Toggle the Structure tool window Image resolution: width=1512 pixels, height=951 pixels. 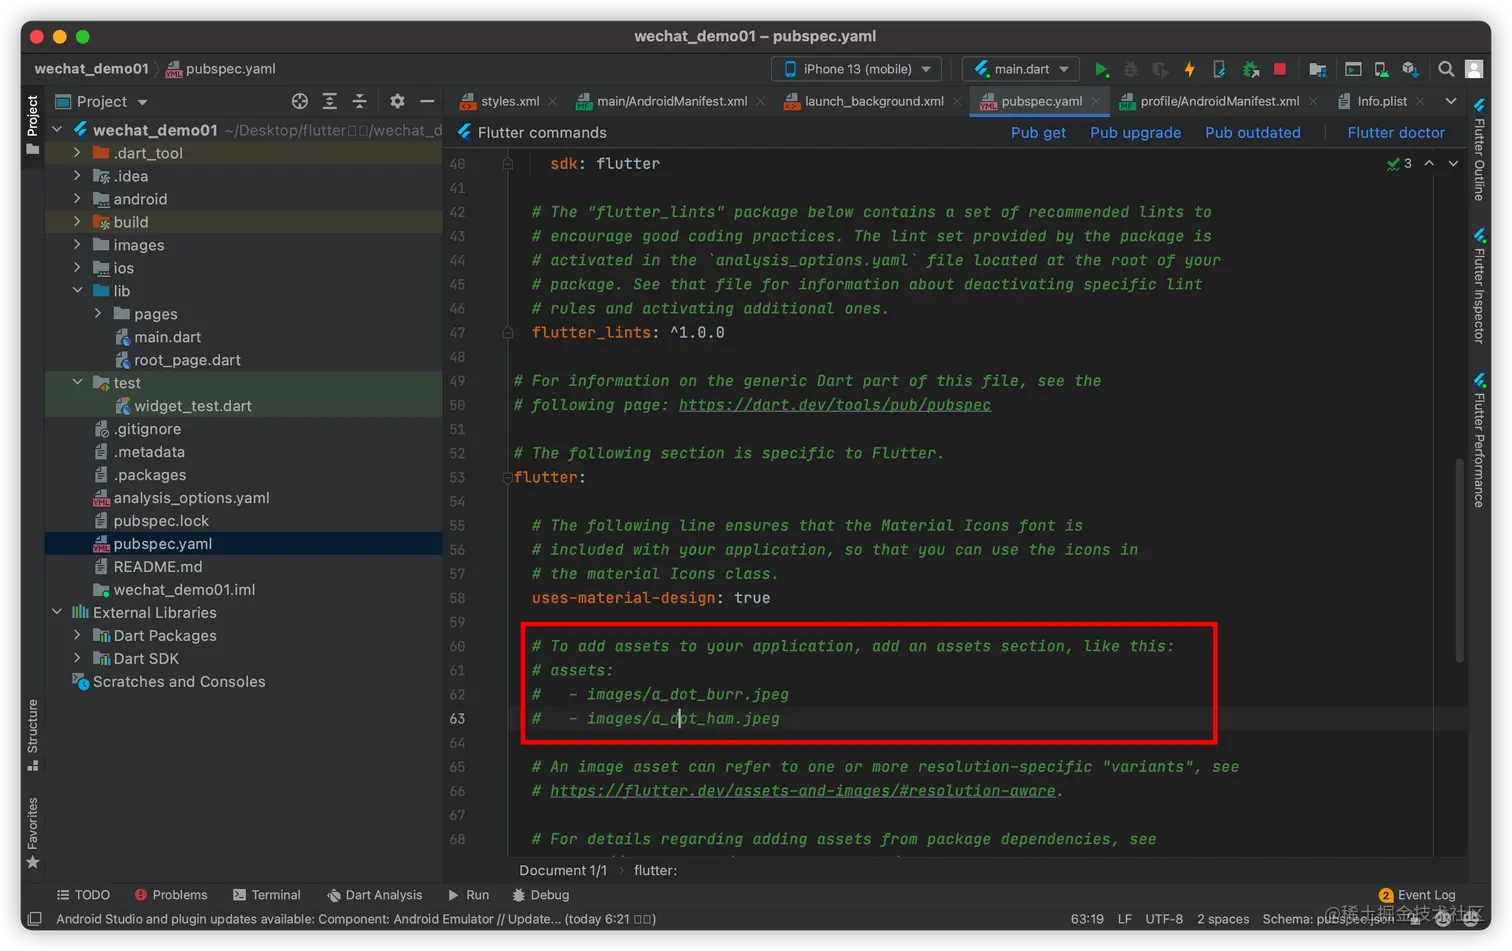click(32, 734)
